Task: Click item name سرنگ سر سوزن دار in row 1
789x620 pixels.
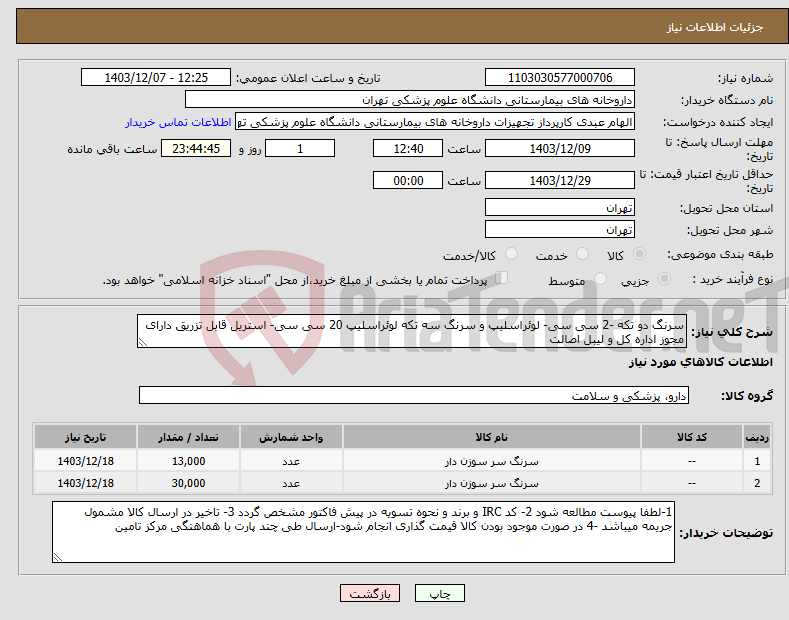Action: click(492, 461)
